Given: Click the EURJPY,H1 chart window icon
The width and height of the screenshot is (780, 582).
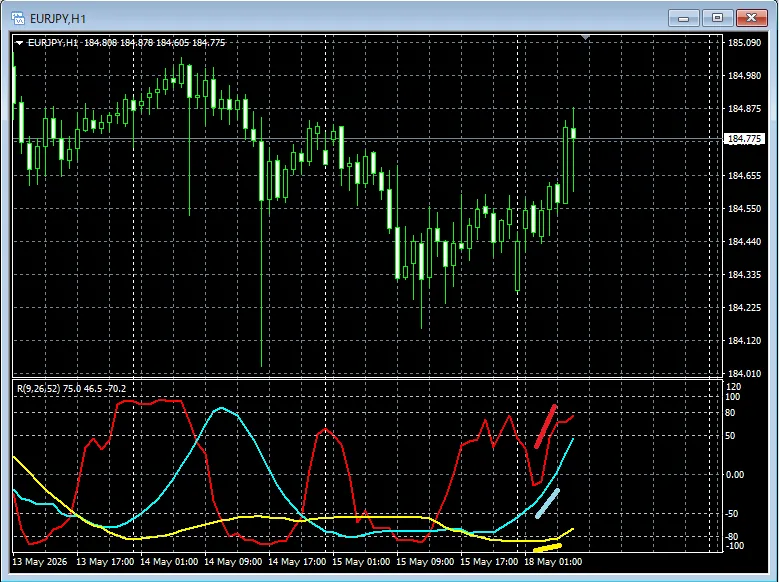Looking at the screenshot, I should pos(17,18).
